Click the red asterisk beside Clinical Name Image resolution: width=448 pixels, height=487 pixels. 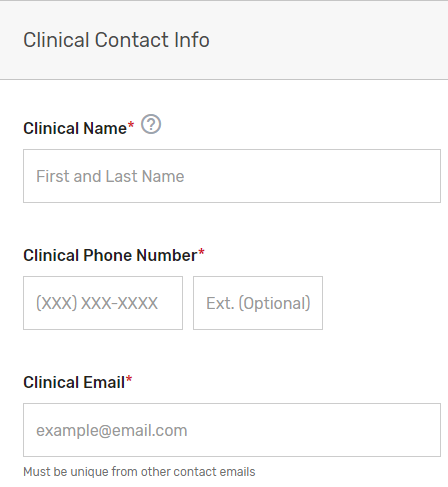(131, 126)
